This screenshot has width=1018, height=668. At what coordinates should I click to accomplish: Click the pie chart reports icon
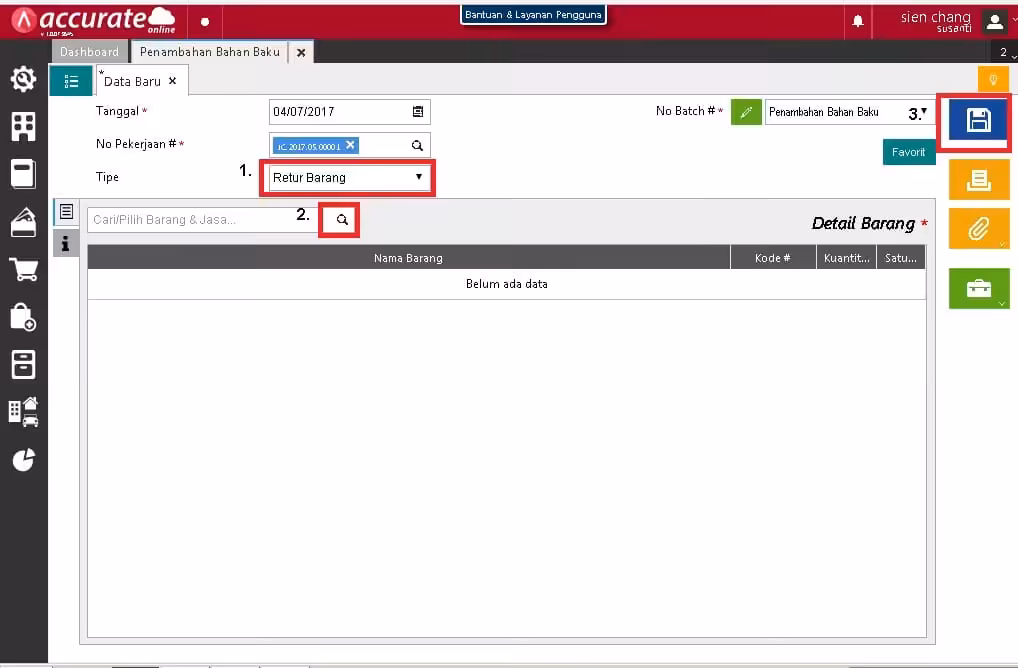click(x=23, y=460)
